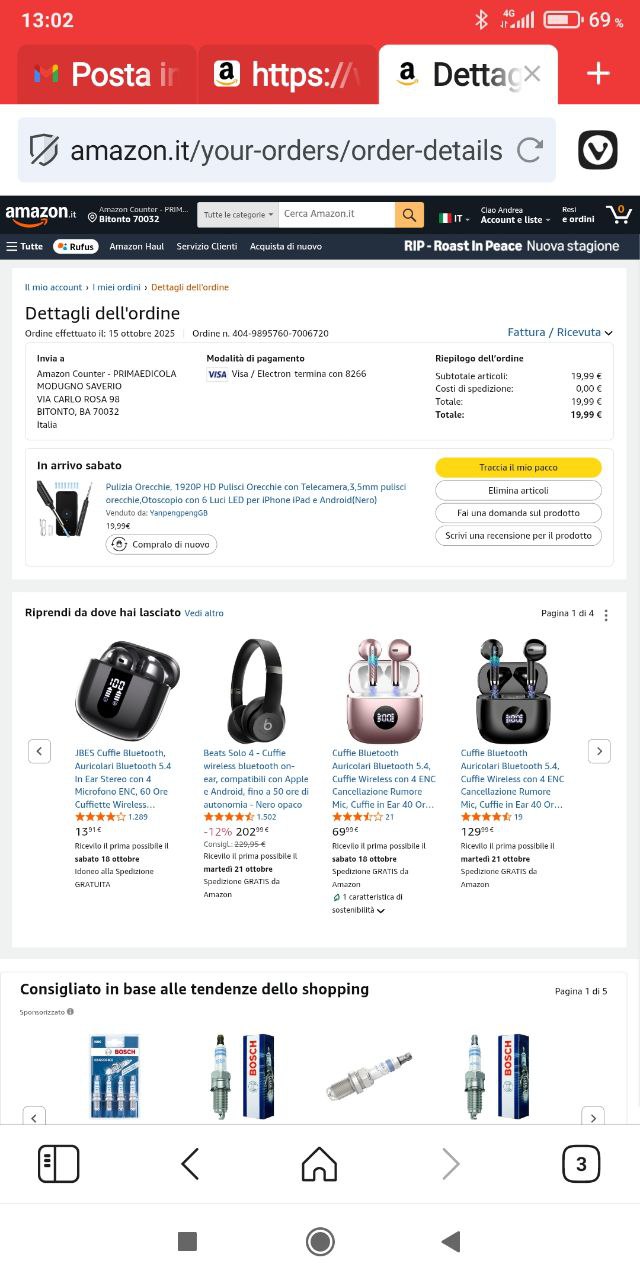Expand the caratteristica di sostenibilità chevron
Screen dimensions: 640x1280
pos(381,911)
